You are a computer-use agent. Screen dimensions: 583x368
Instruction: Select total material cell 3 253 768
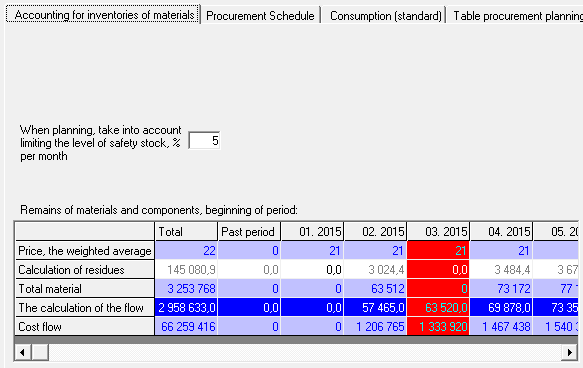[x=186, y=288]
